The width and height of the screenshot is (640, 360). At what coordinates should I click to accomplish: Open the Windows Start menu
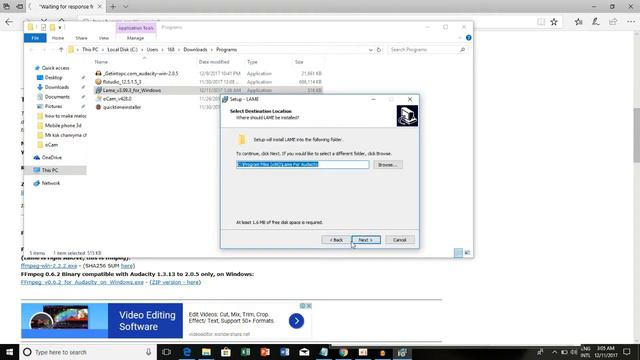(x=9, y=352)
